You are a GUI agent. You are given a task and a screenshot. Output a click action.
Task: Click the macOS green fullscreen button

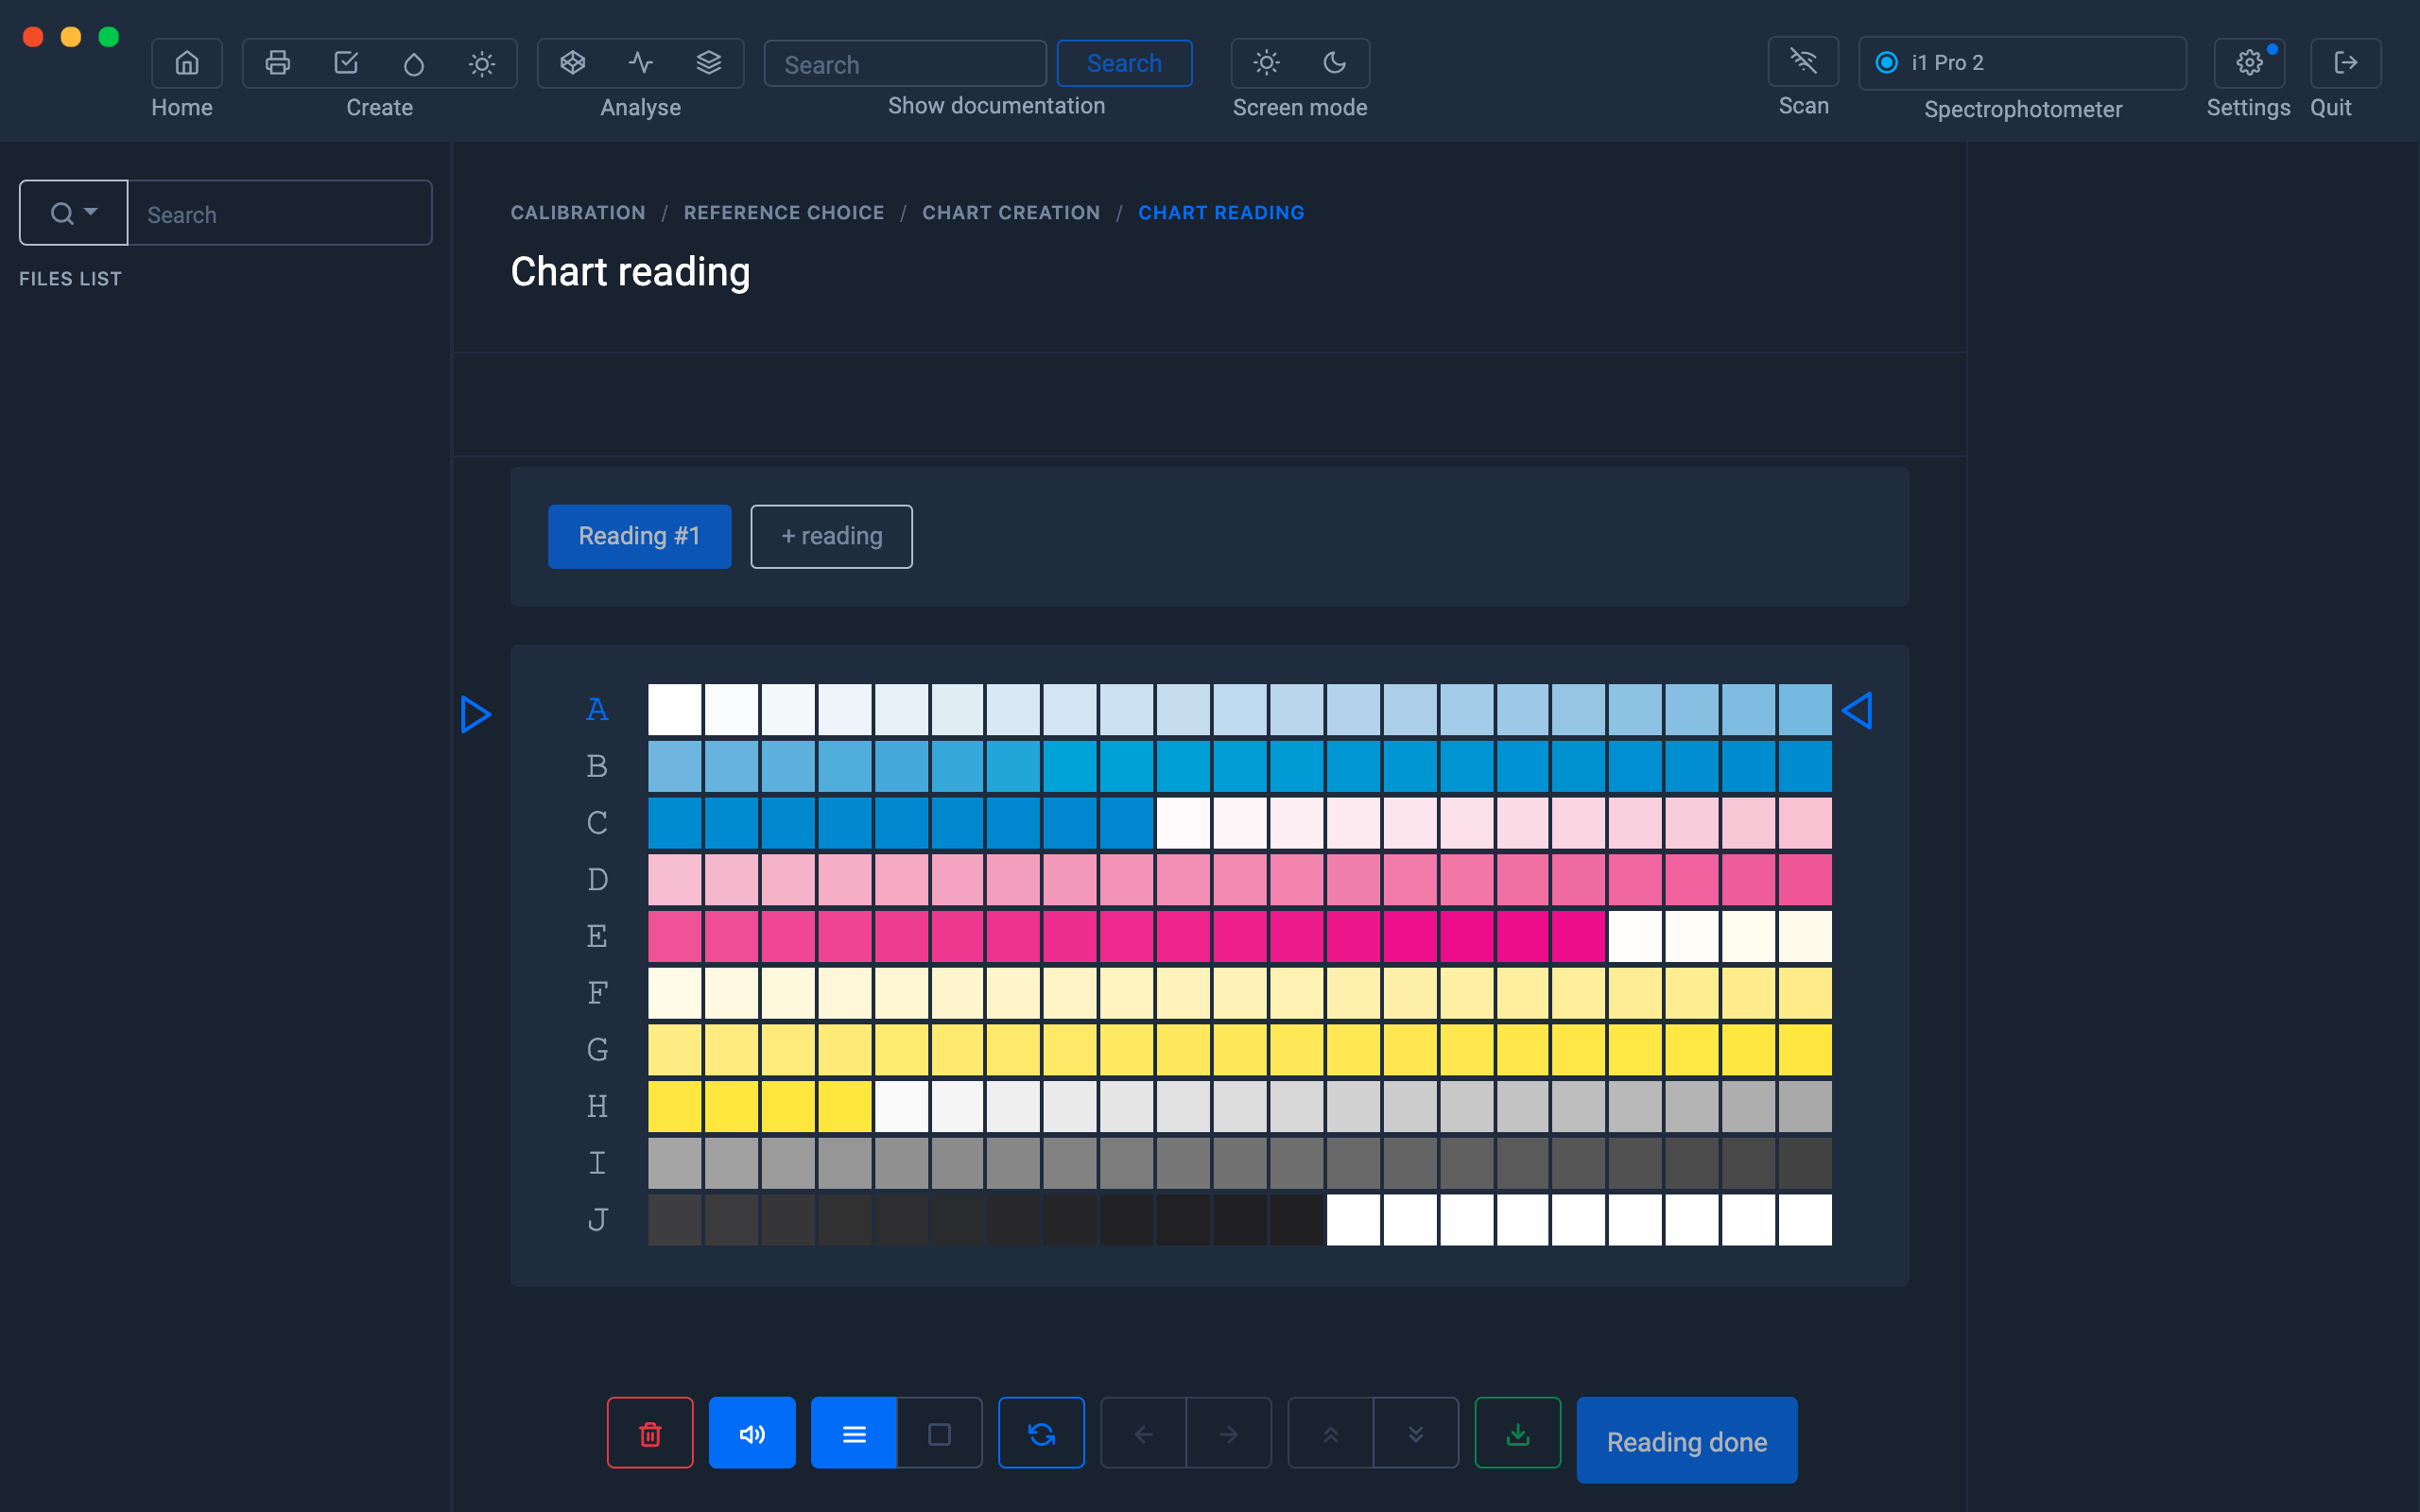[x=109, y=37]
